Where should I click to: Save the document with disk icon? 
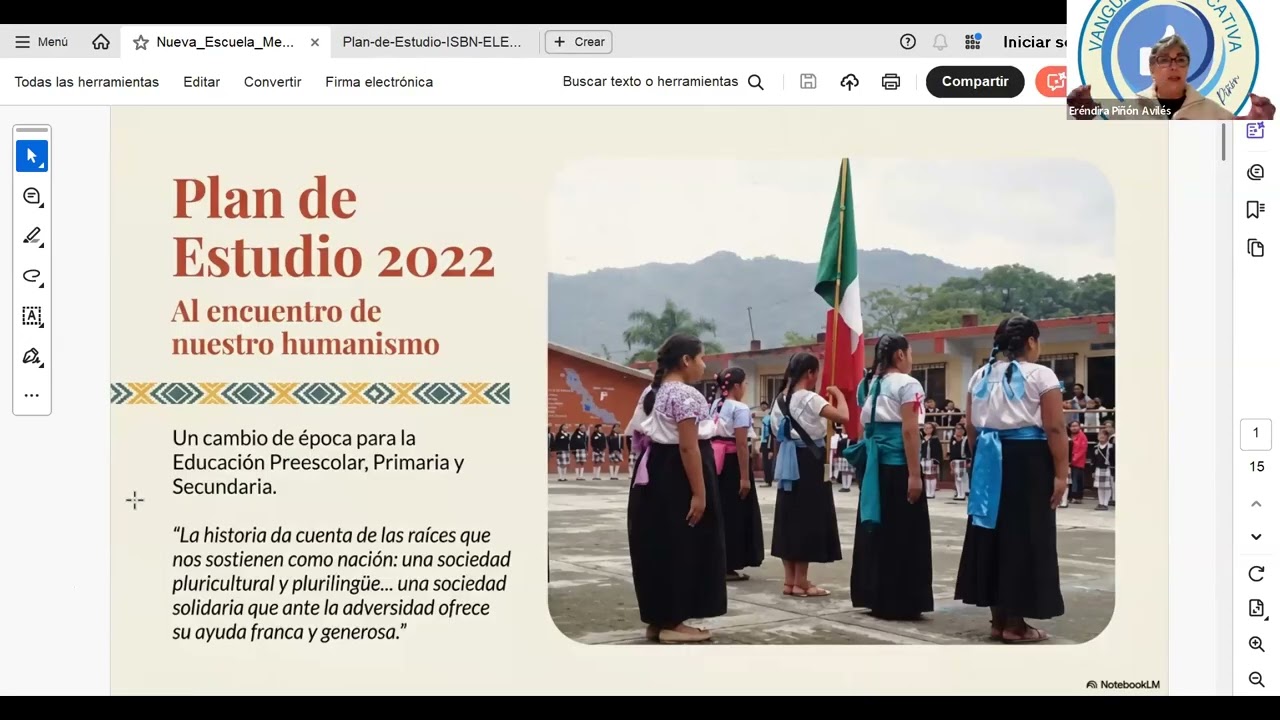[x=808, y=82]
